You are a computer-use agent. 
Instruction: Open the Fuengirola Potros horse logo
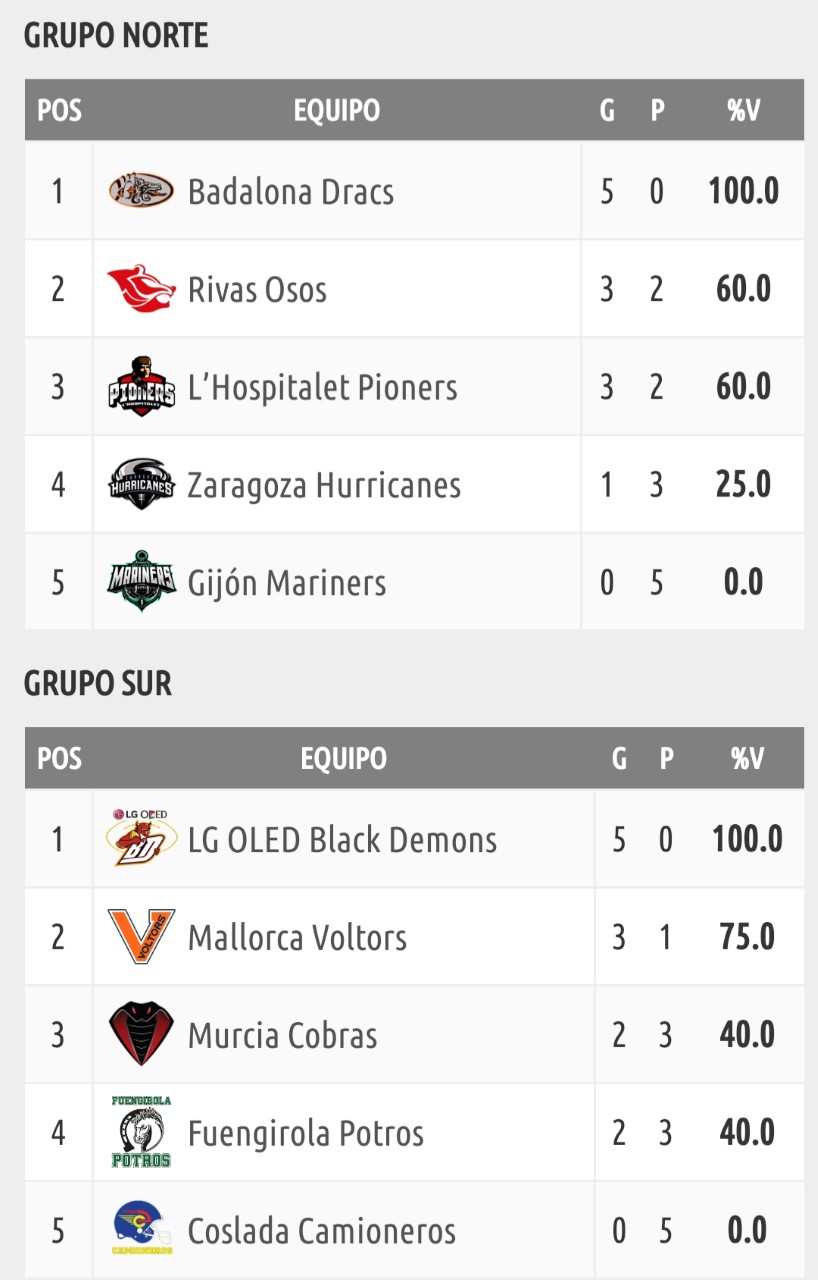142,1132
